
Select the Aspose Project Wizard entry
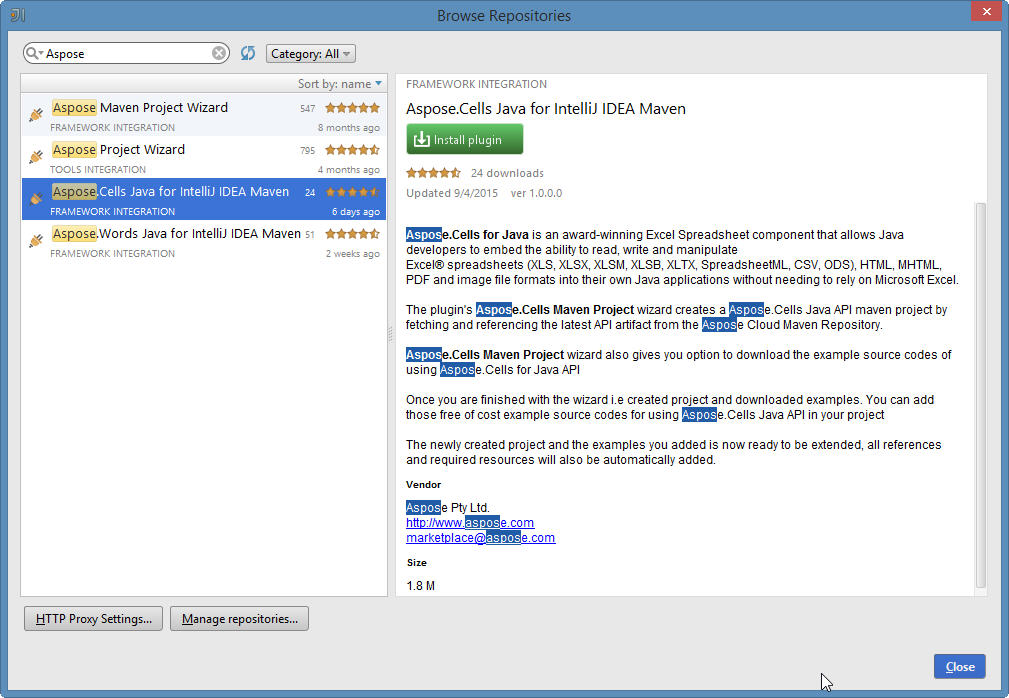[x=204, y=157]
